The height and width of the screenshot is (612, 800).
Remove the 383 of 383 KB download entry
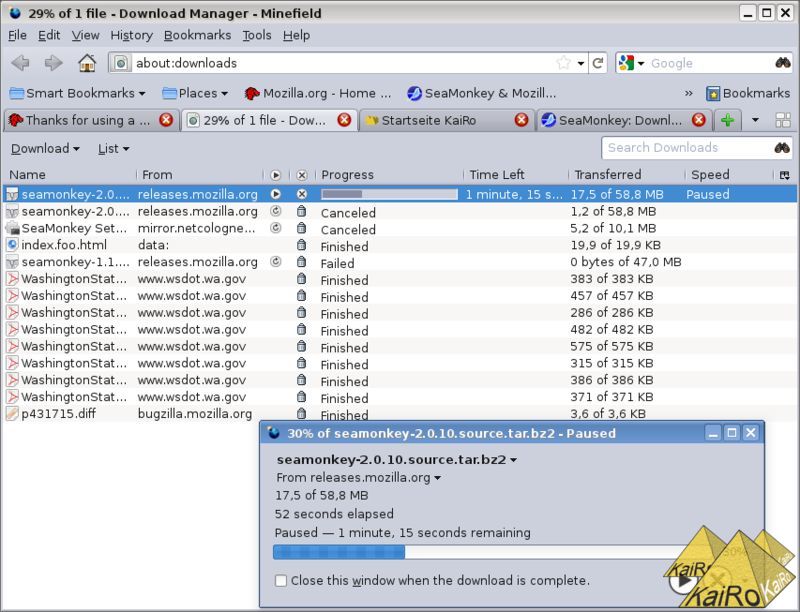[x=302, y=278]
